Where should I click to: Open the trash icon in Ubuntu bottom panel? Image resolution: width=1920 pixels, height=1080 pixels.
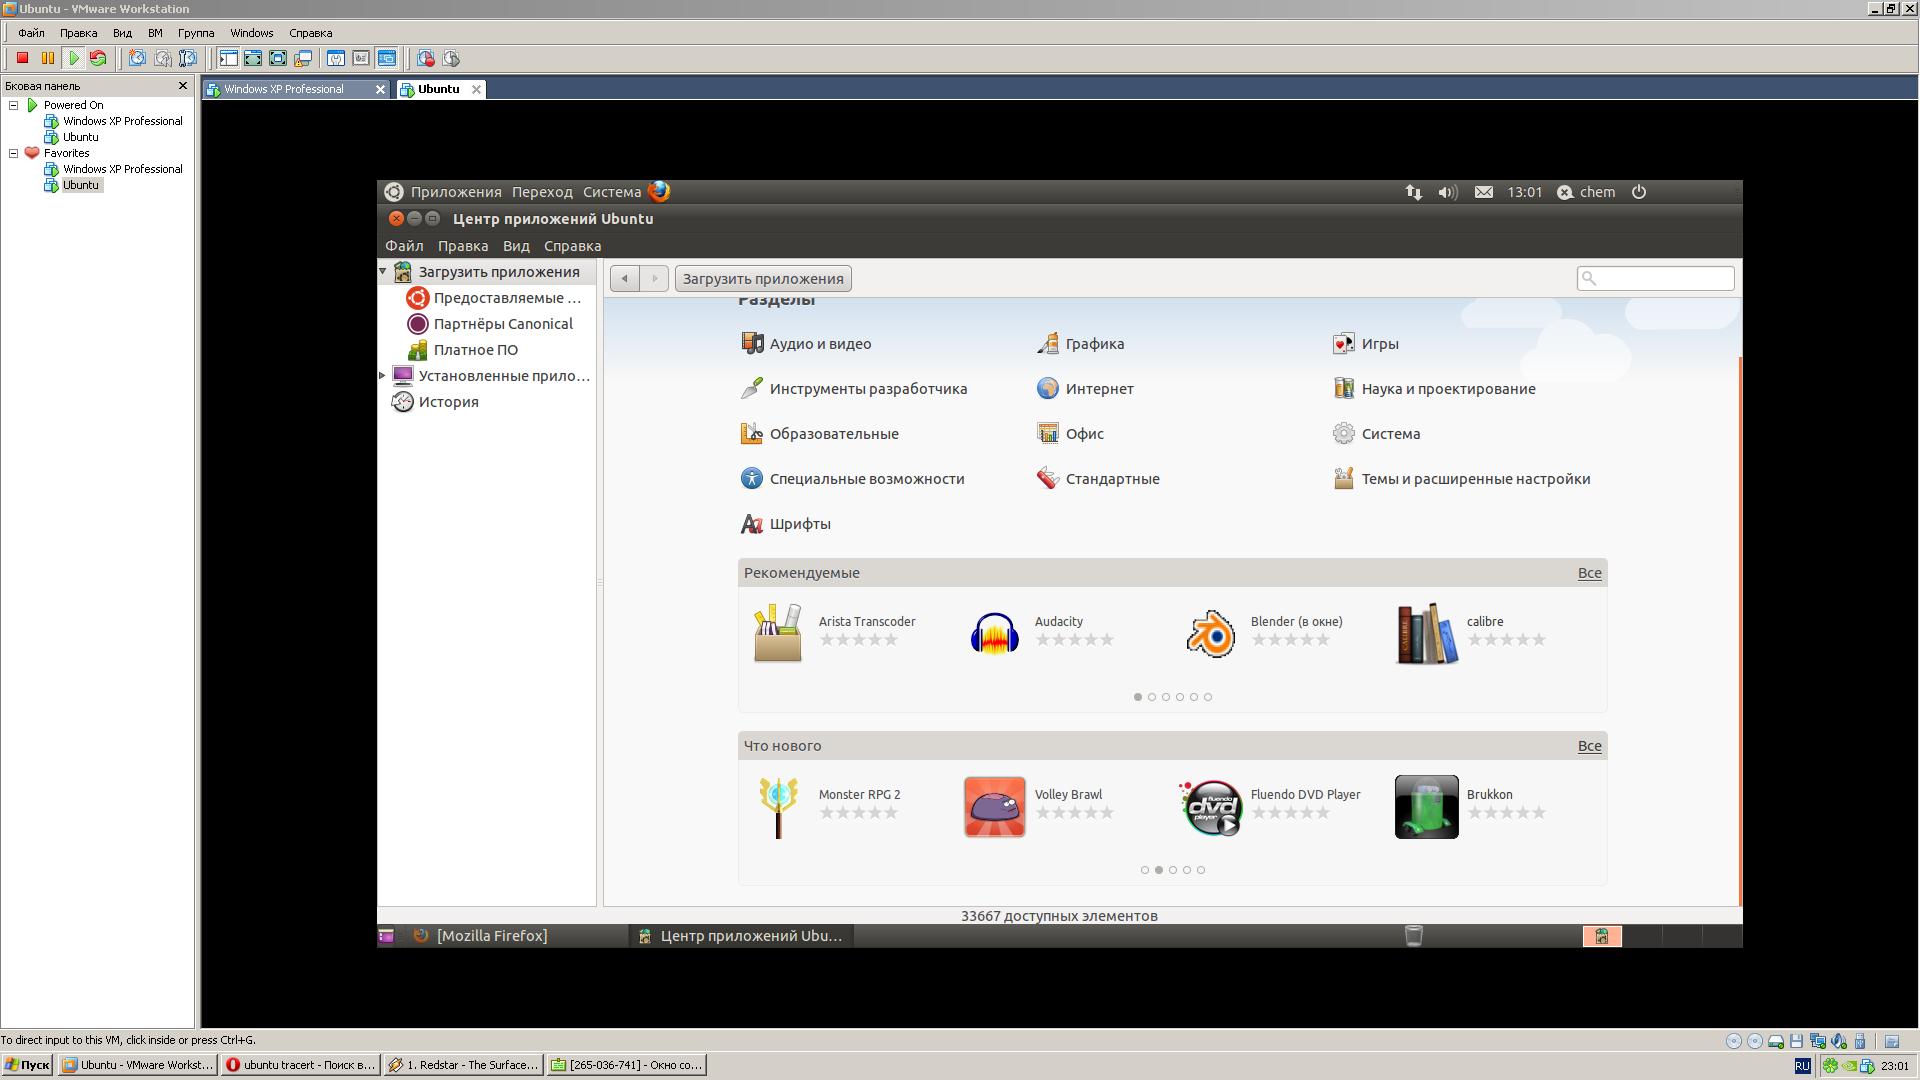tap(1413, 935)
